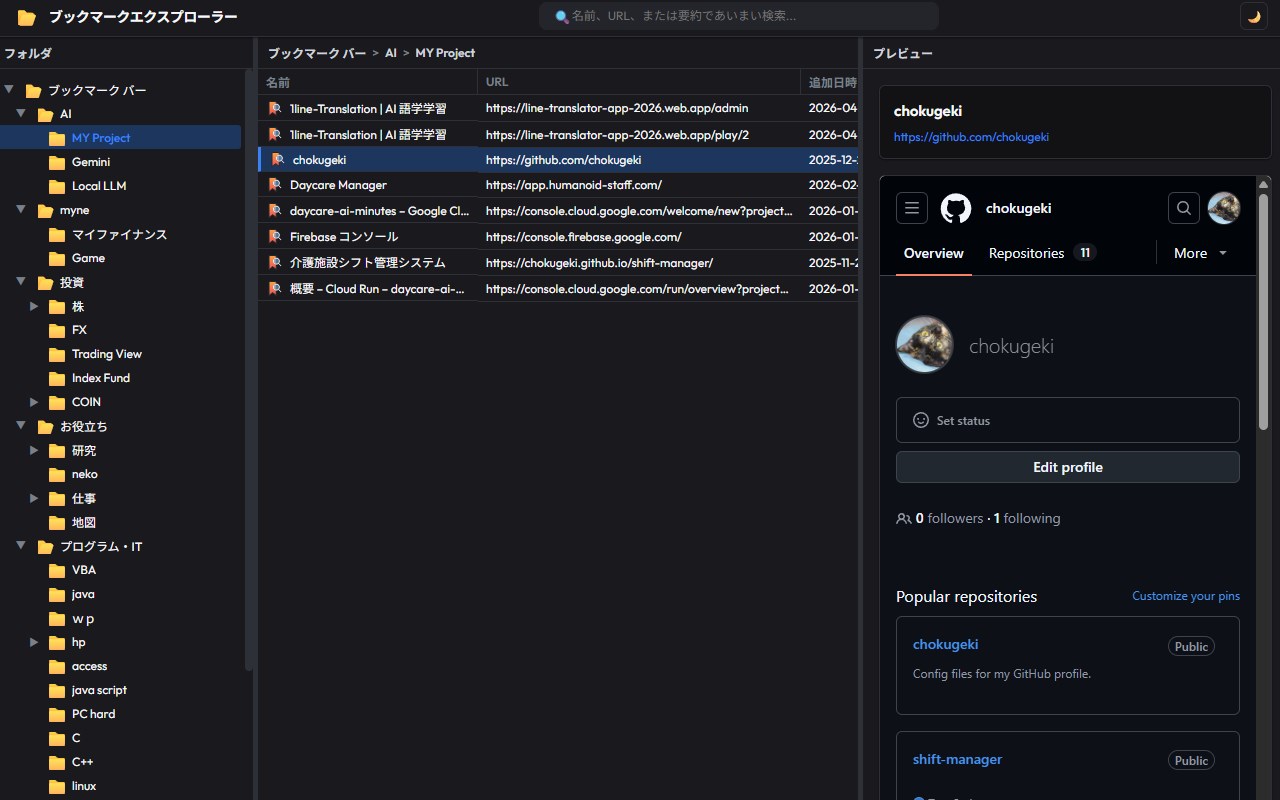Image resolution: width=1280 pixels, height=800 pixels.
Task: Go to ブックマーク バー in the breadcrumb
Action: pyautogui.click(x=317, y=52)
